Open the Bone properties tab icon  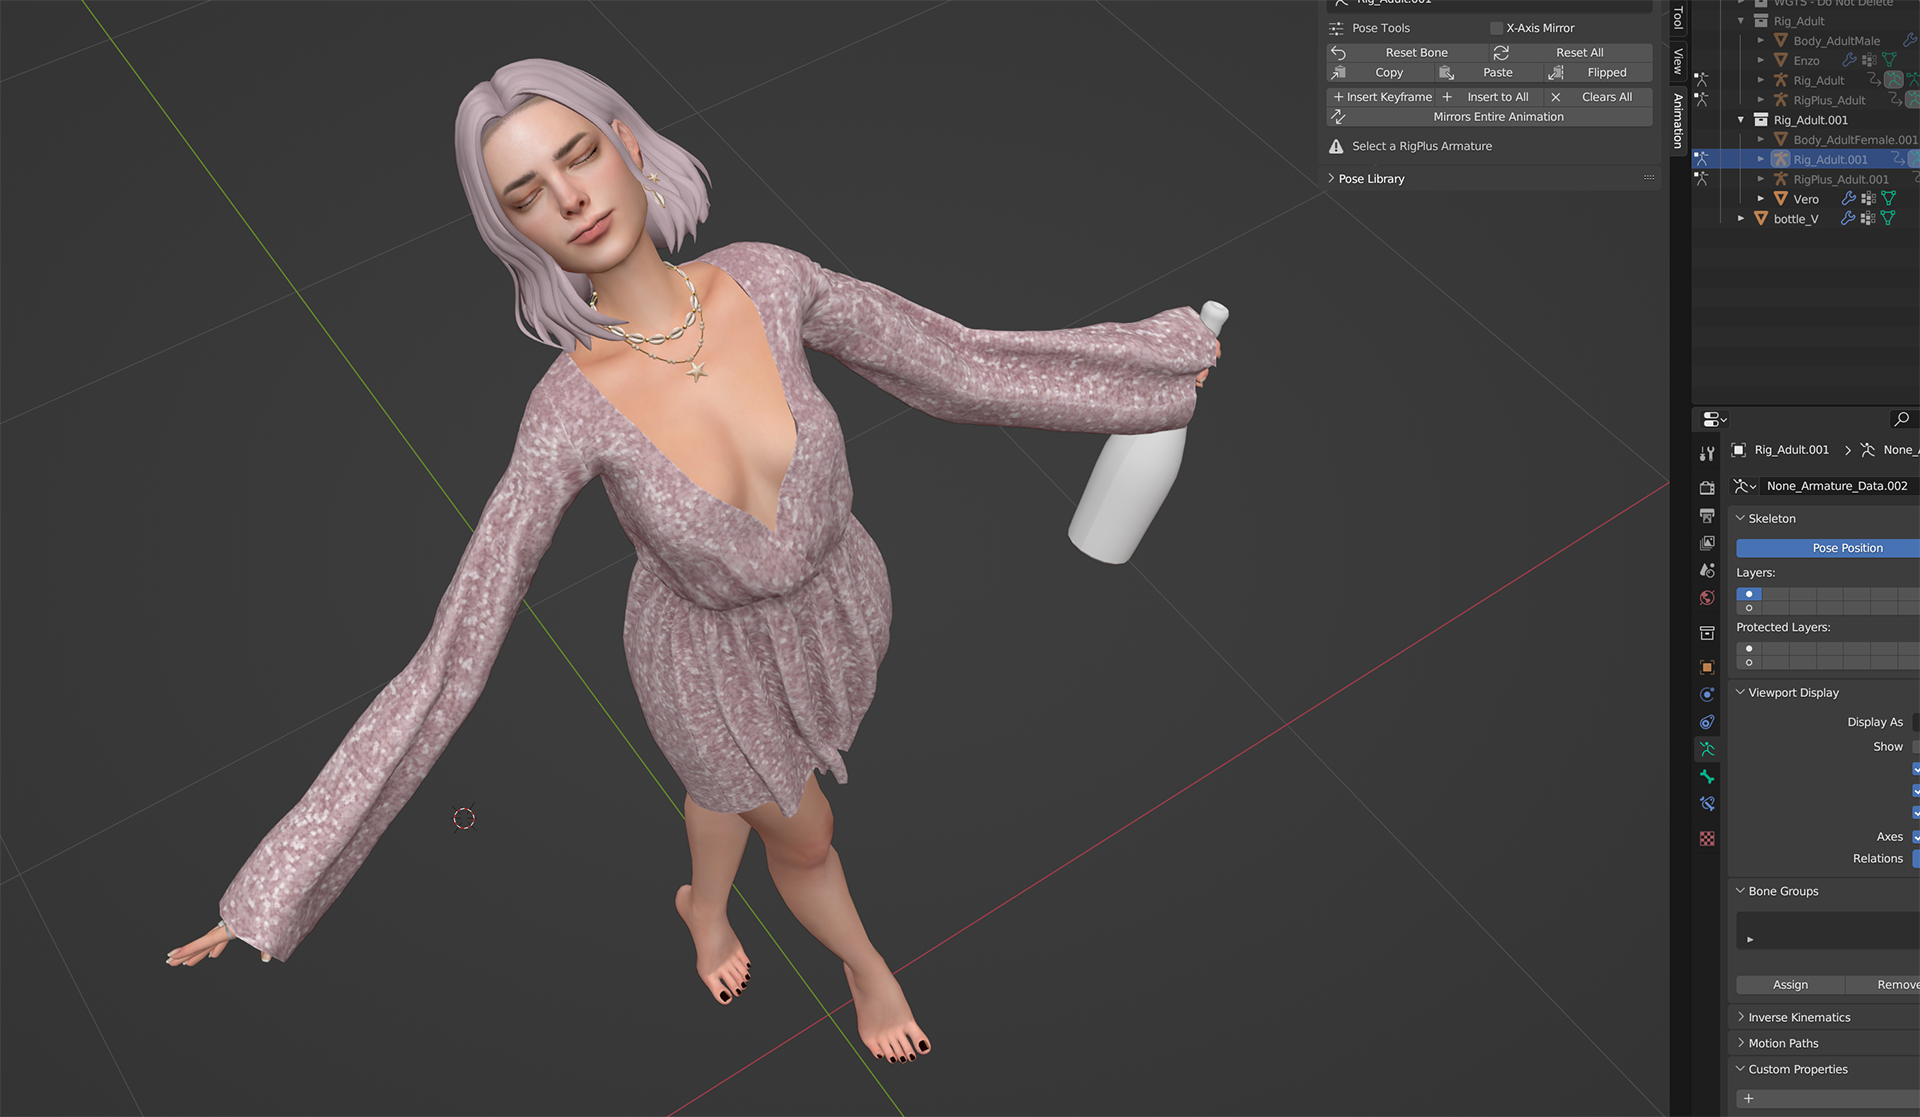tap(1707, 777)
